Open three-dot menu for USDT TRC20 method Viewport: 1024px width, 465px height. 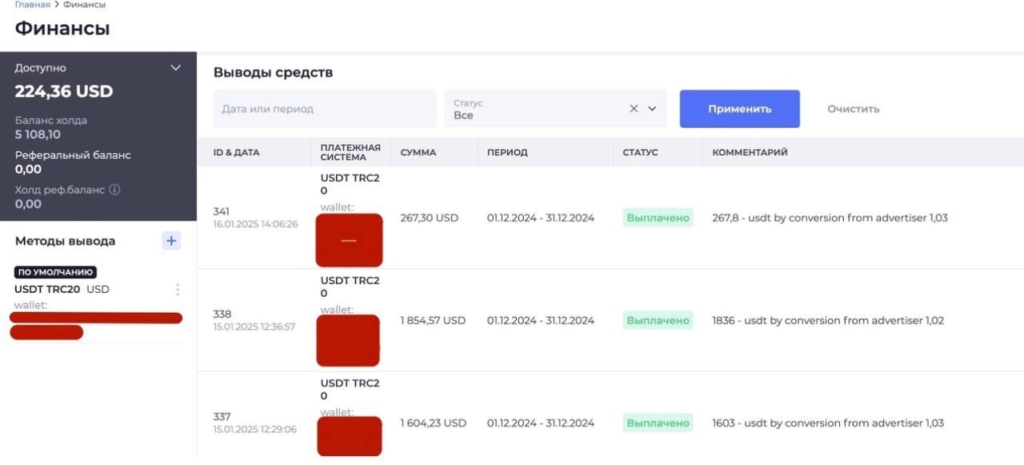tap(178, 289)
